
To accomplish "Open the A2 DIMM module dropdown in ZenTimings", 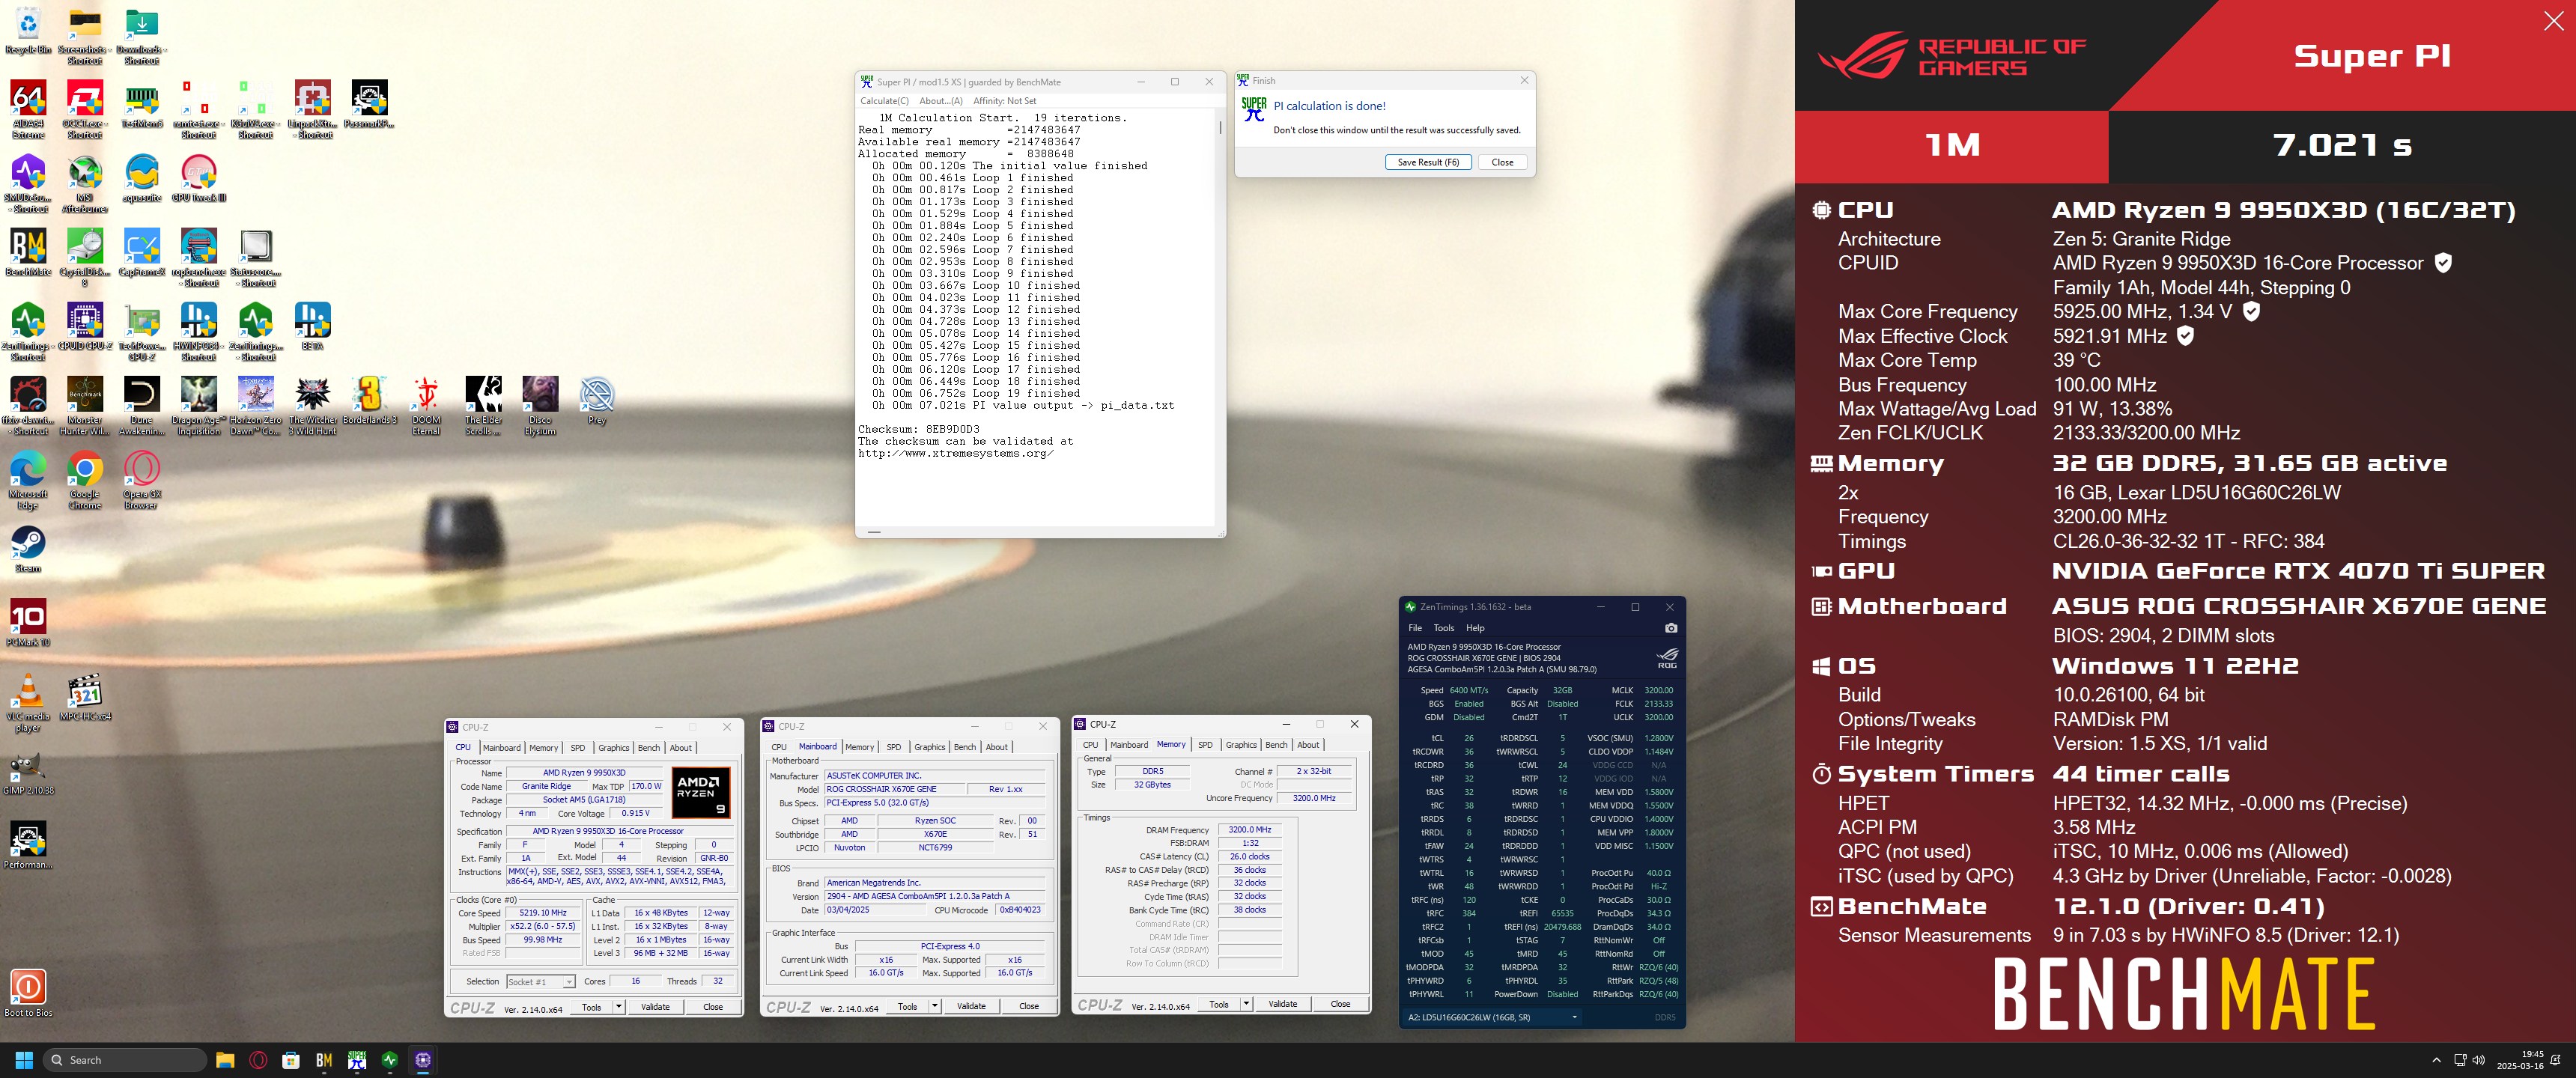I will (1493, 1017).
